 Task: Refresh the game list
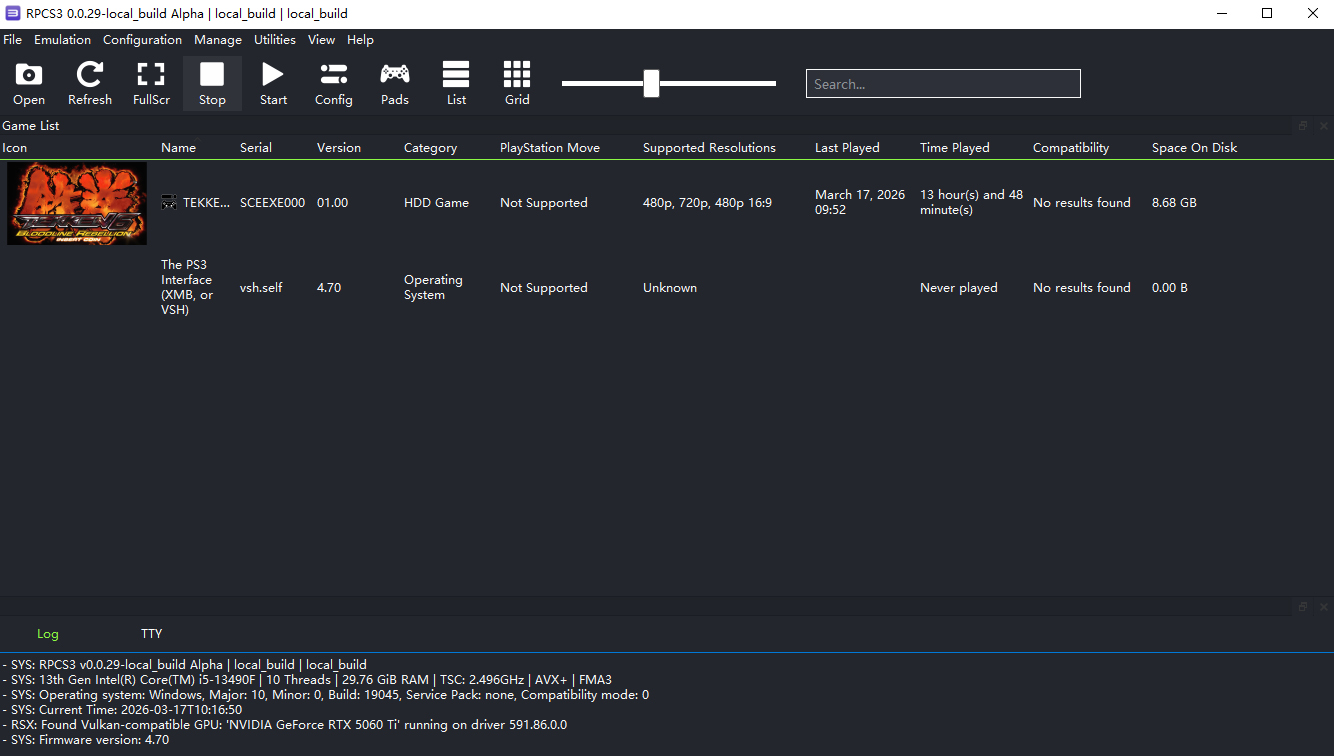coord(90,83)
